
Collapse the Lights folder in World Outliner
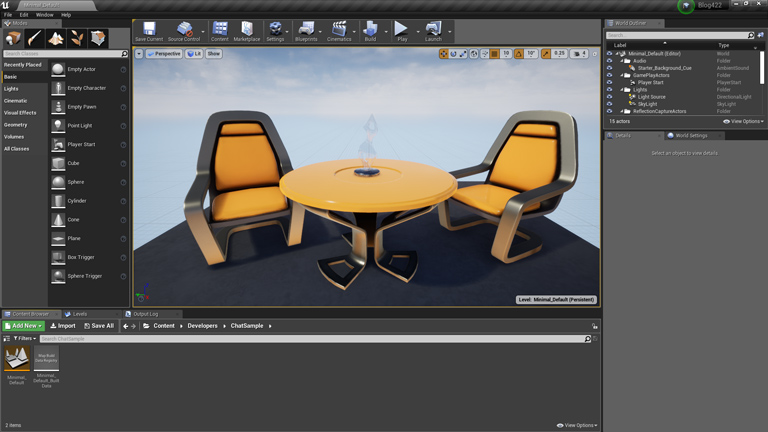coord(622,90)
